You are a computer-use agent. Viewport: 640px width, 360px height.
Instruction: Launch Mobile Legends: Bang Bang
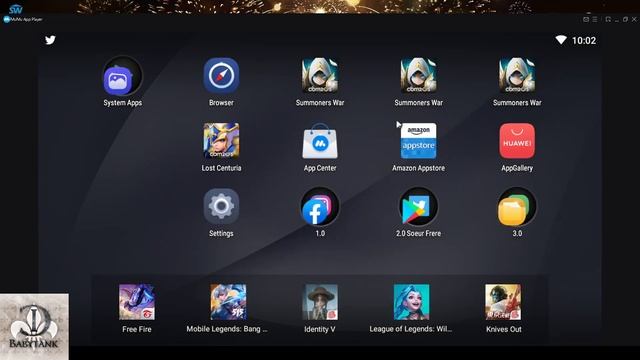pos(228,302)
